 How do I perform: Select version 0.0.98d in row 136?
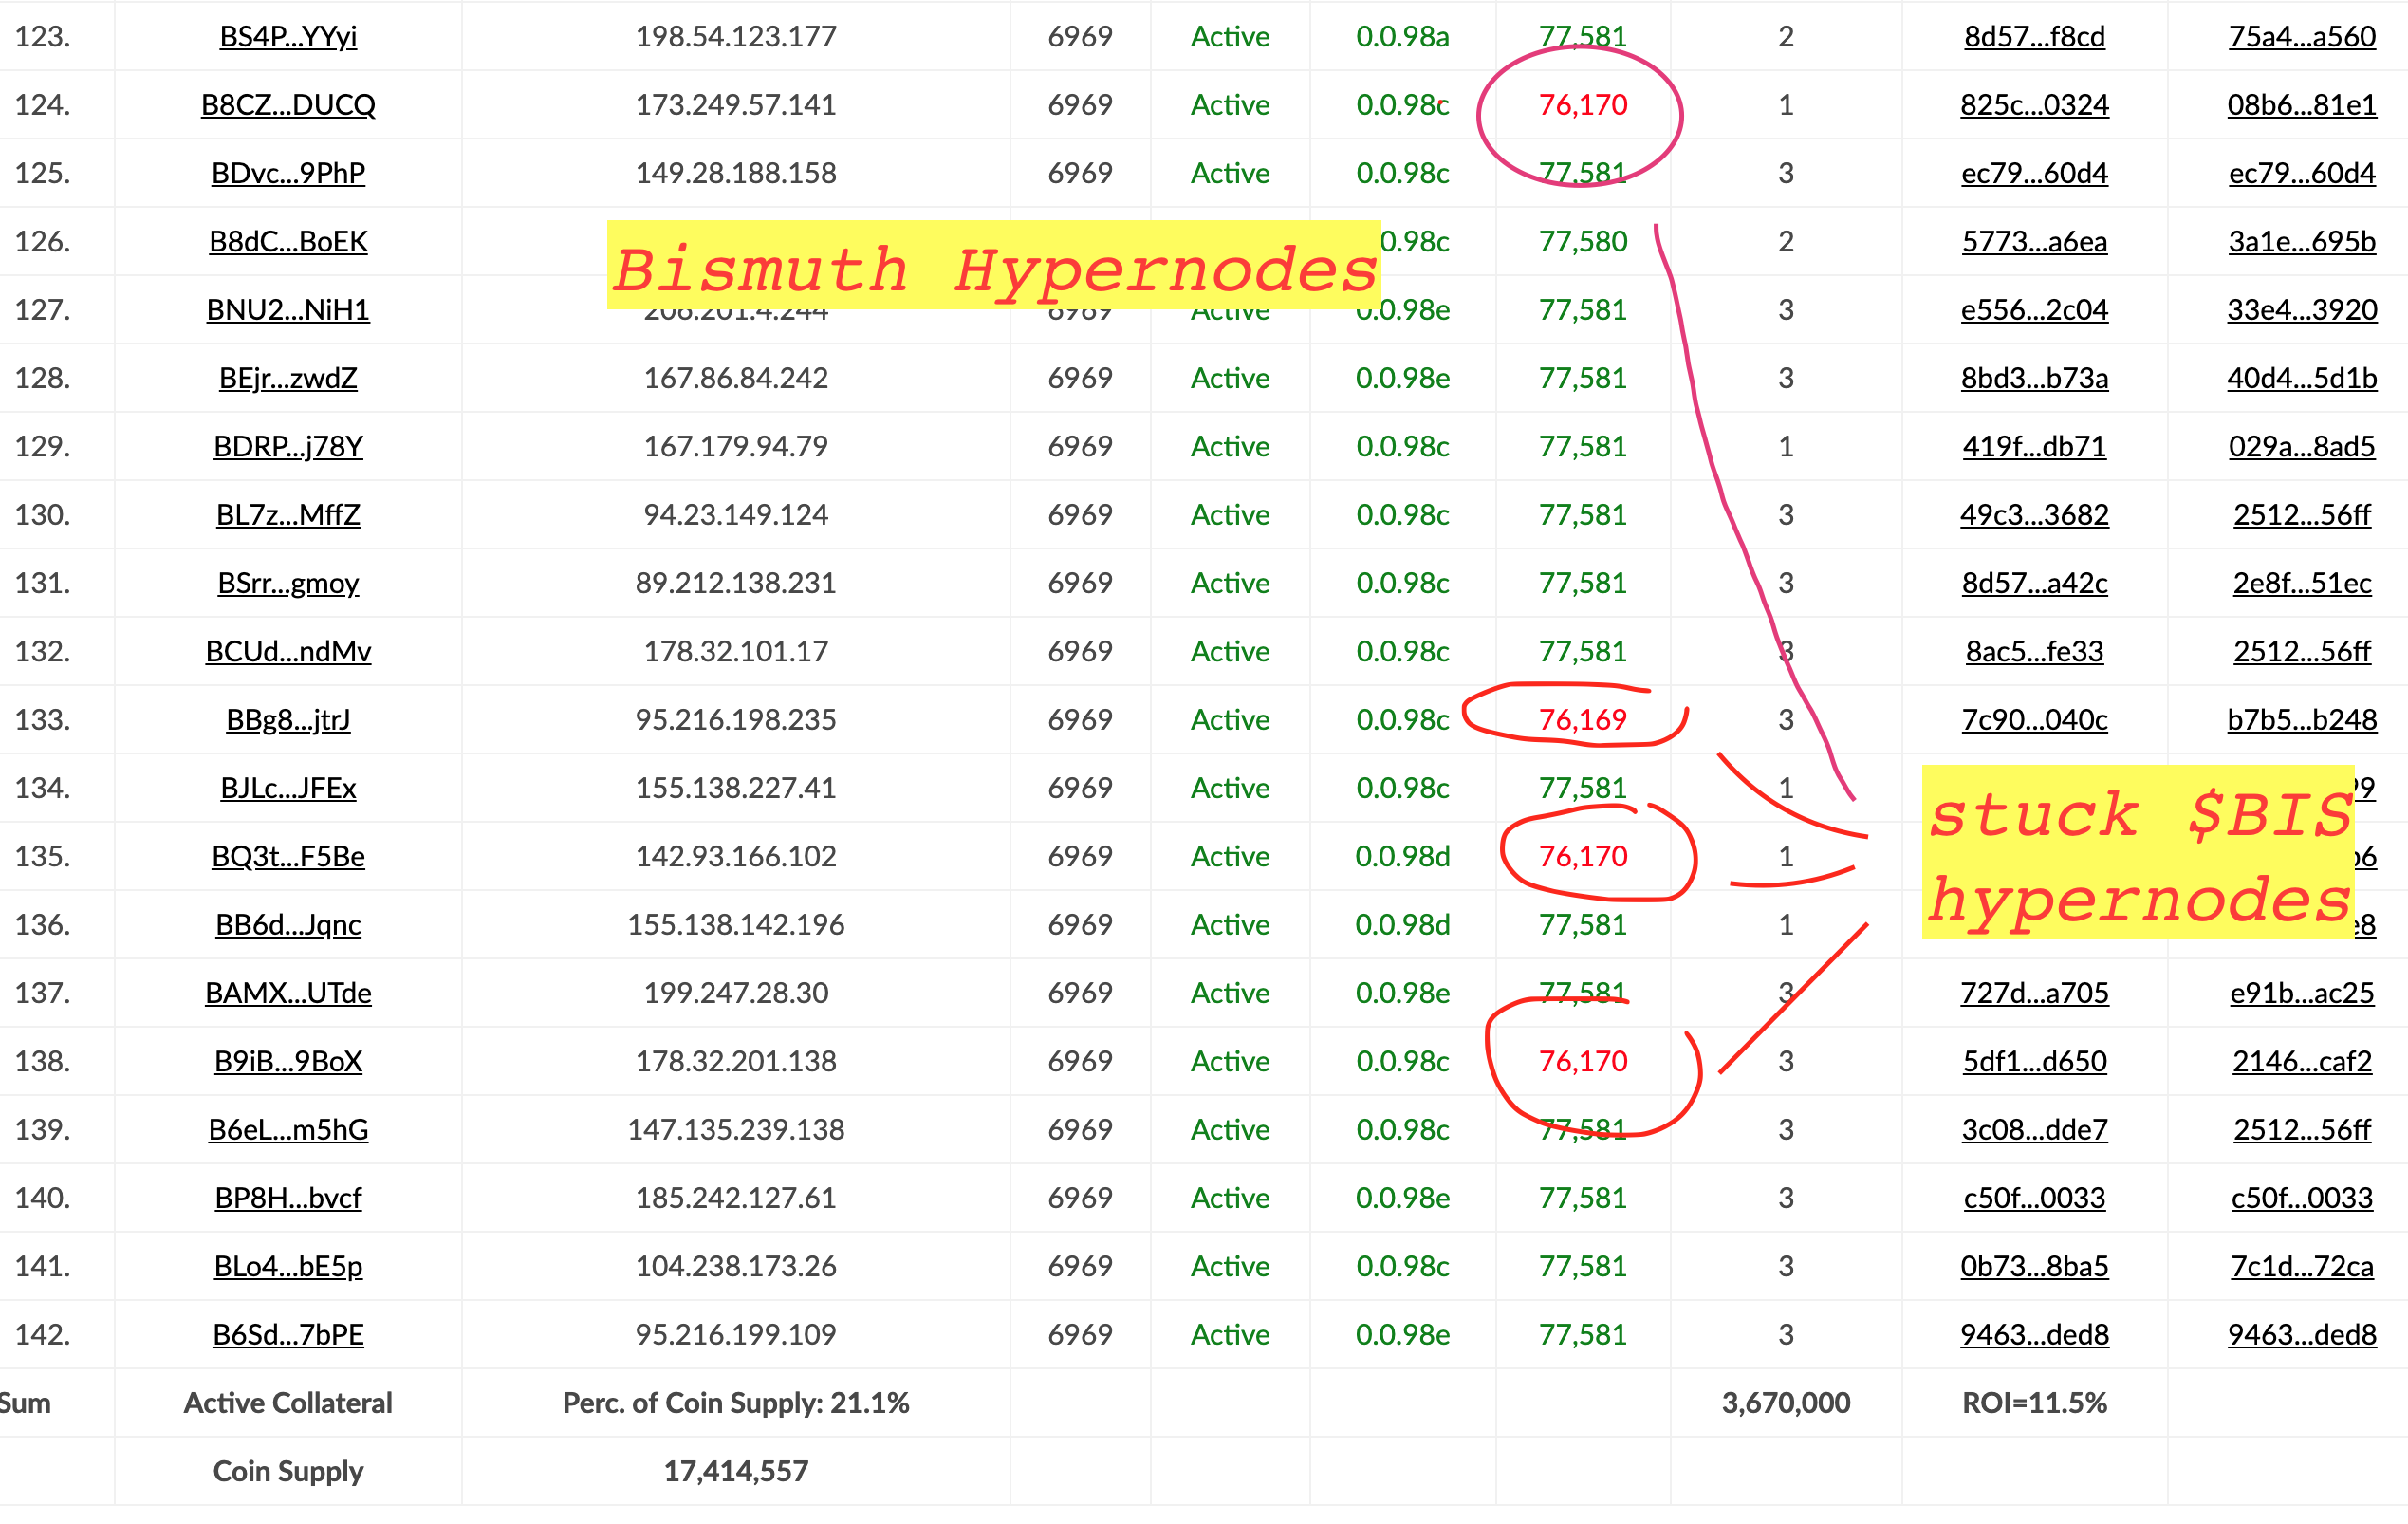(1402, 925)
